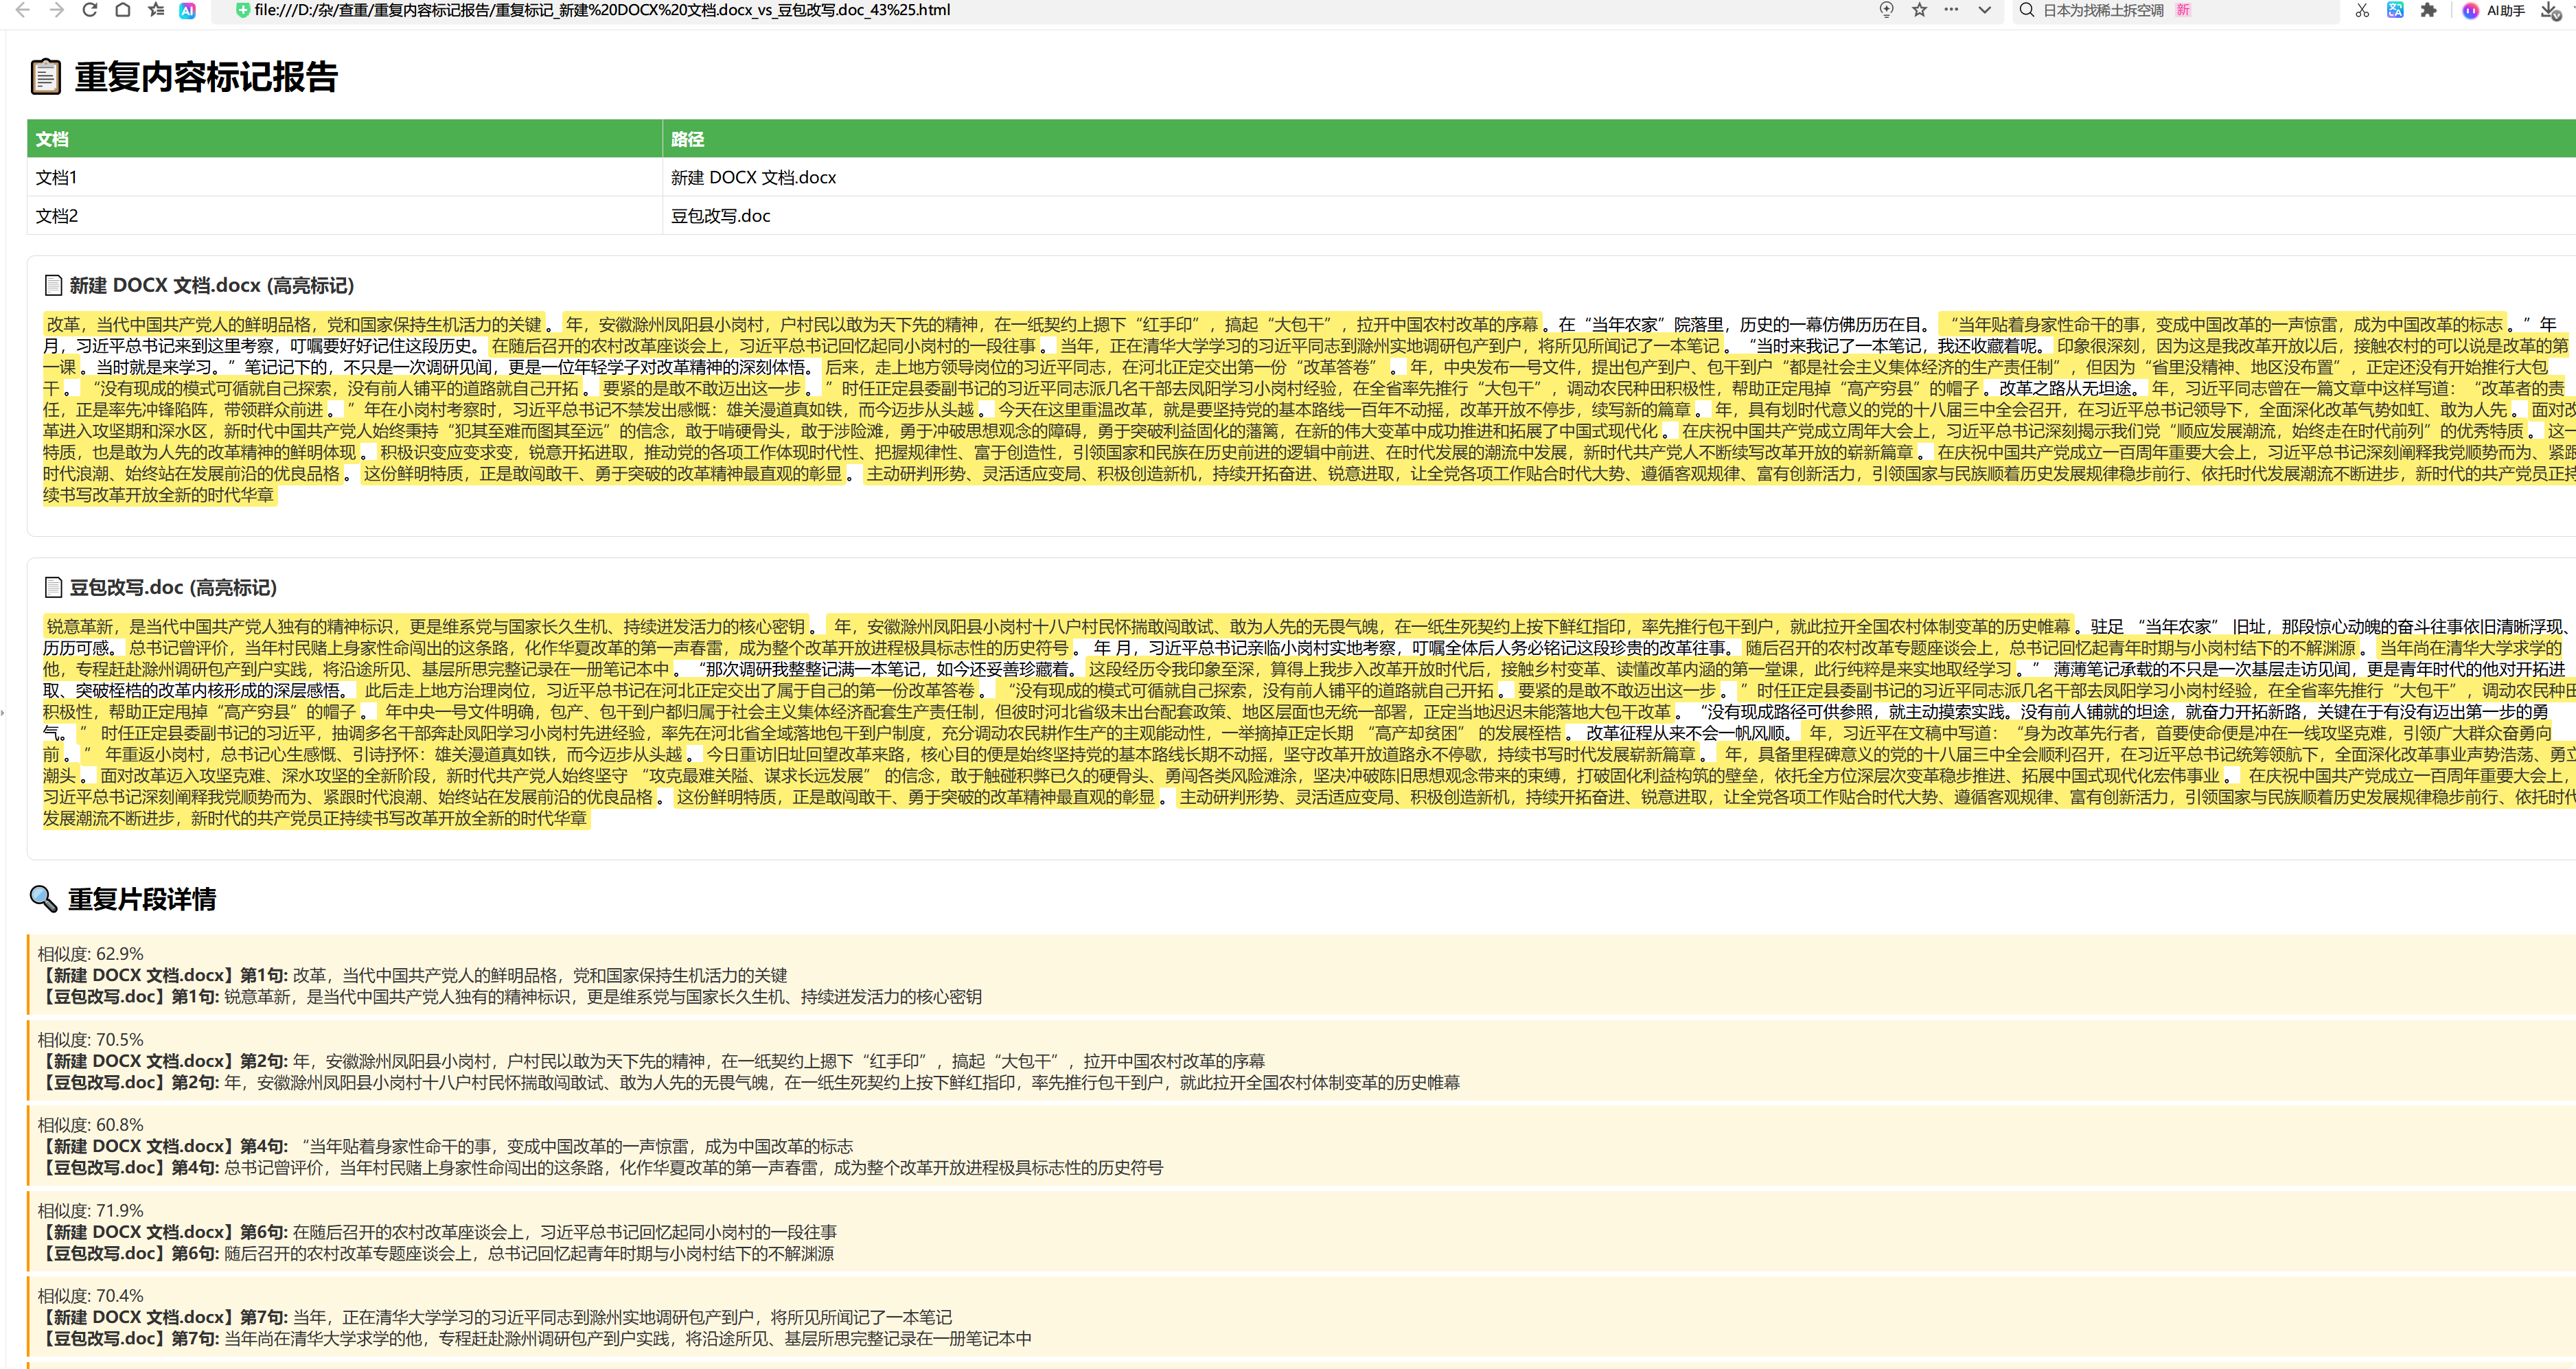Click the browser forward arrow
The width and height of the screenshot is (2576, 1369).
coord(56,10)
